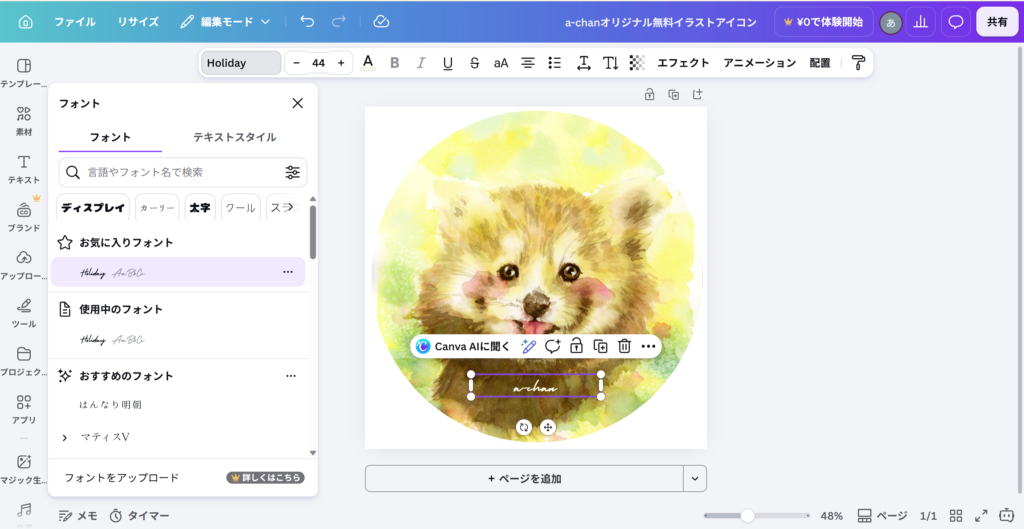Open the add page dropdown arrow
1024x529 pixels.
(695, 479)
